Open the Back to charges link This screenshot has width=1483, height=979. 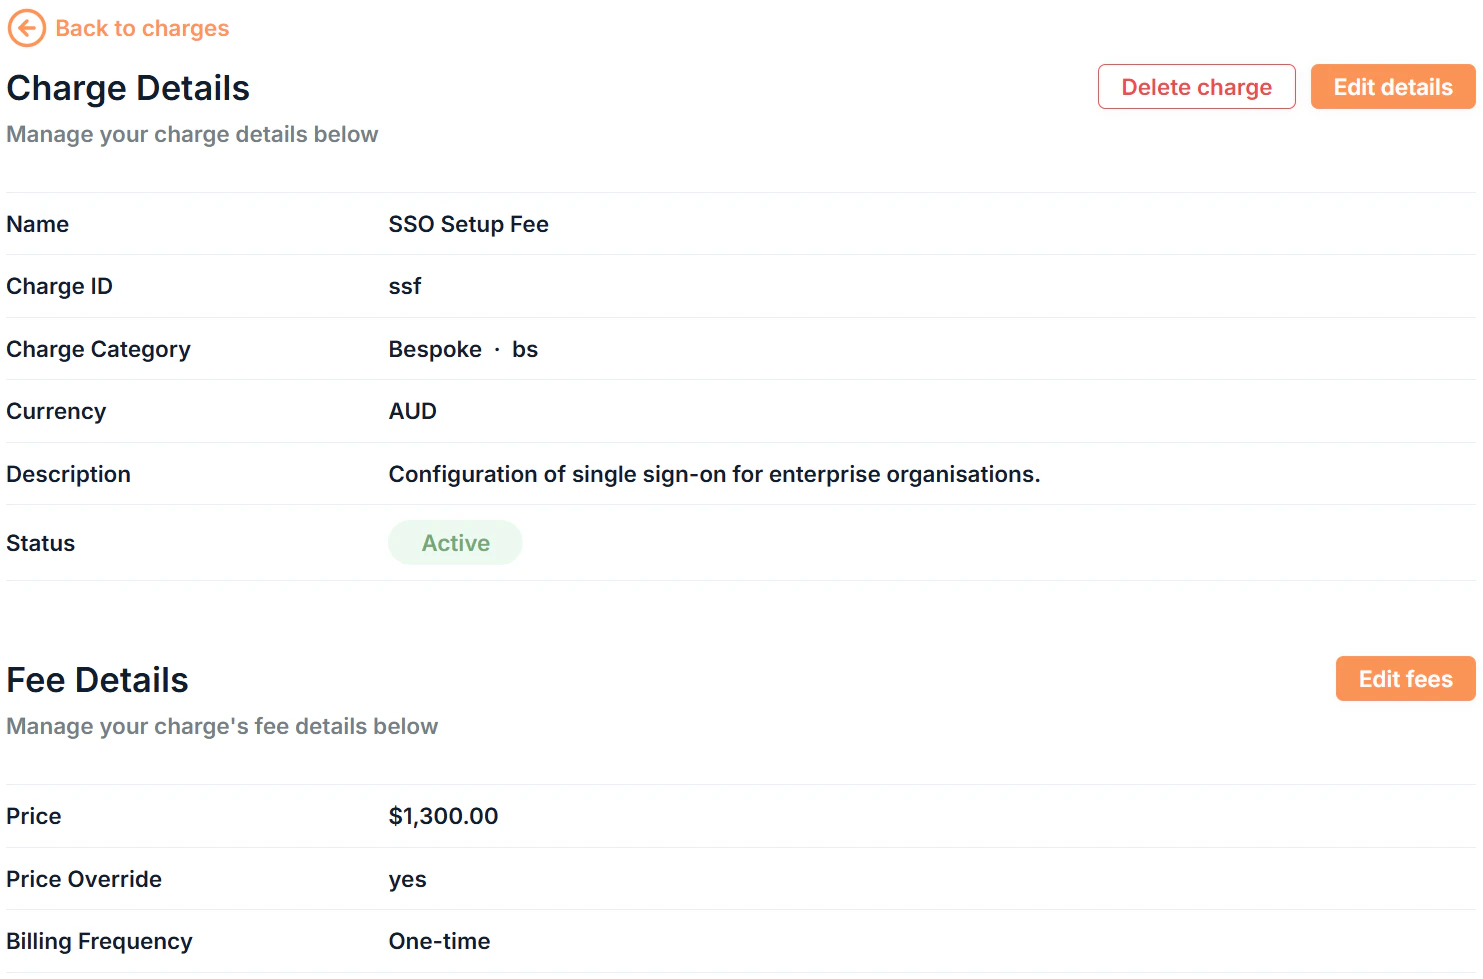[142, 28]
